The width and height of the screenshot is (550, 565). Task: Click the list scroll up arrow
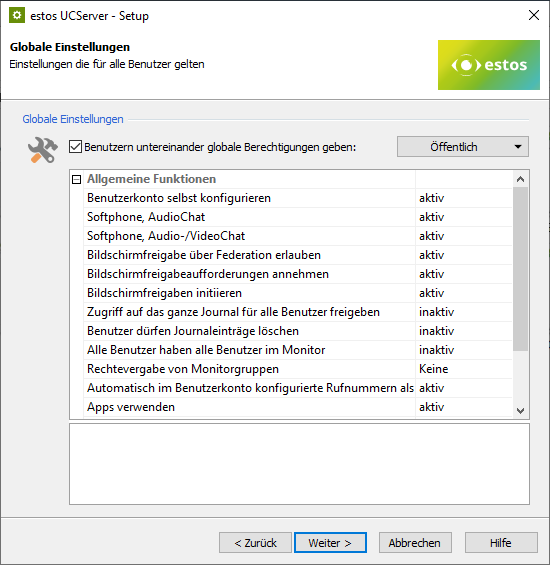pos(520,179)
